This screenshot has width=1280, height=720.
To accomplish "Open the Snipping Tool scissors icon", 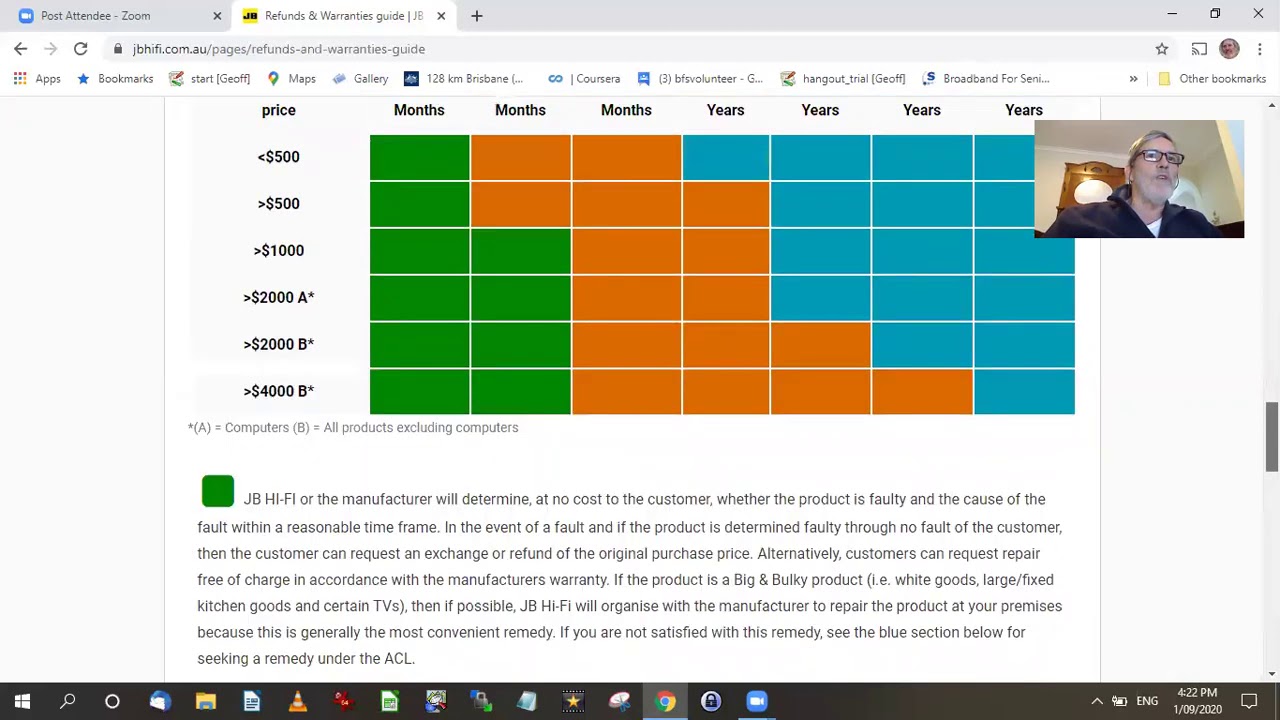I will [x=619, y=701].
